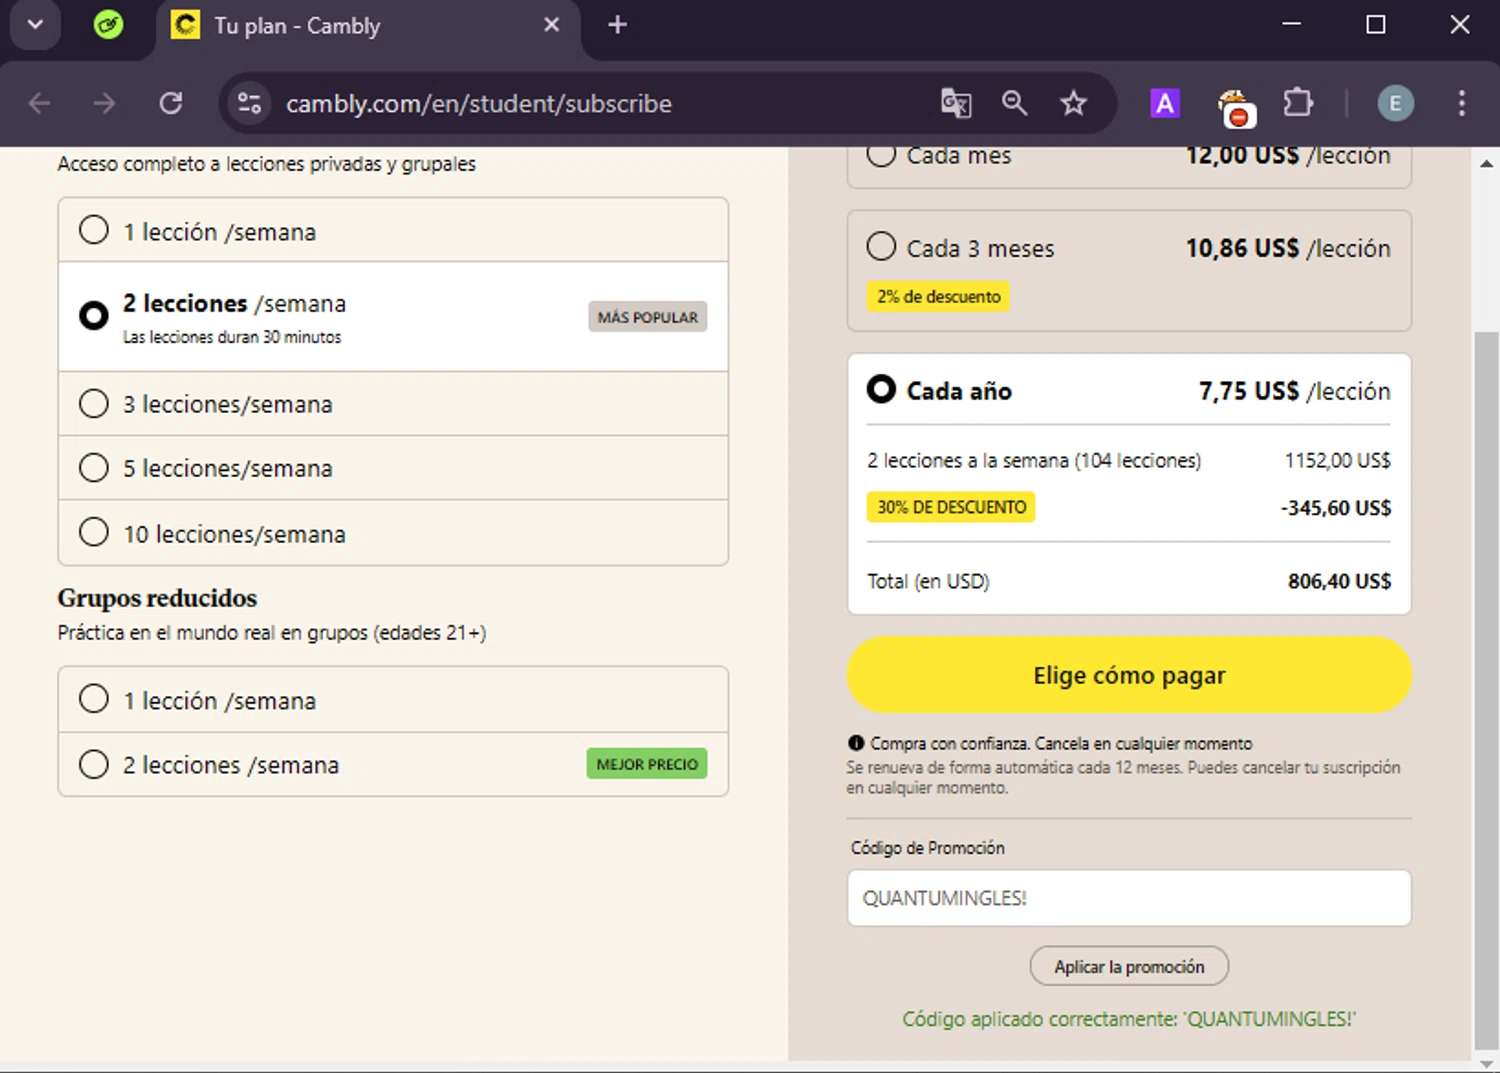Screen dimensions: 1500x1073
Task: Click the green extension icon in tab strip
Action: pos(108,25)
